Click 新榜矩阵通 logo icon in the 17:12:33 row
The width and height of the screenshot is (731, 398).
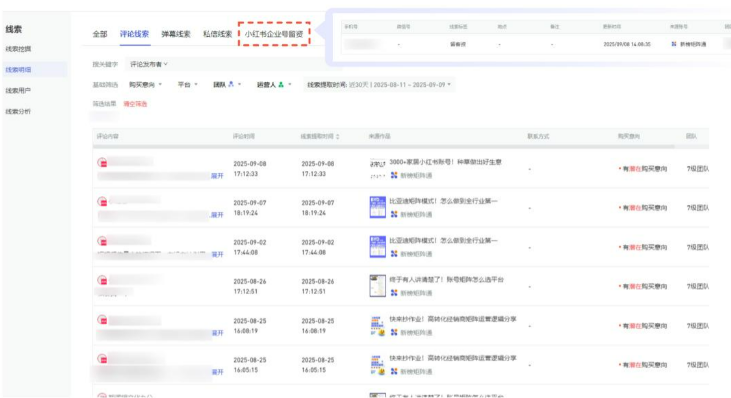click(x=394, y=175)
